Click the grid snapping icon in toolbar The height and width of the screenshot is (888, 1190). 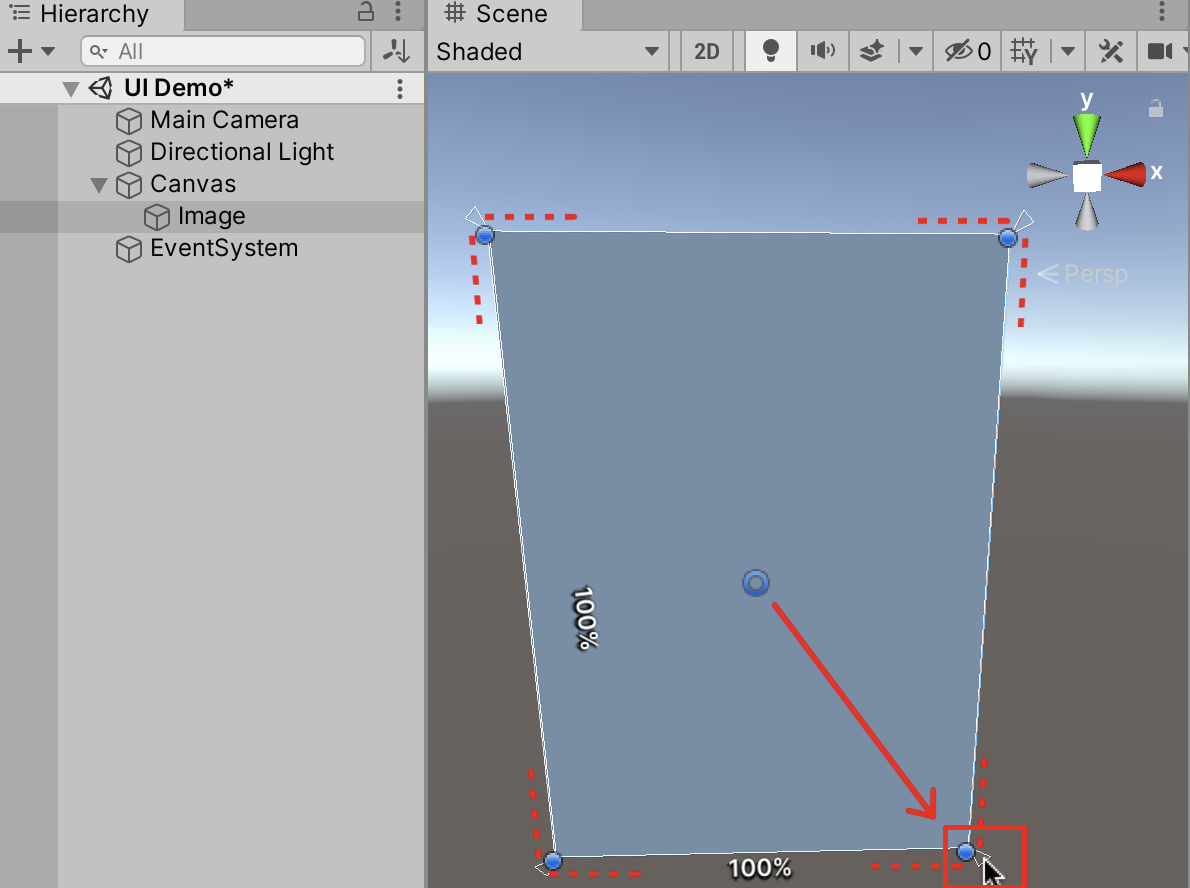point(1024,51)
